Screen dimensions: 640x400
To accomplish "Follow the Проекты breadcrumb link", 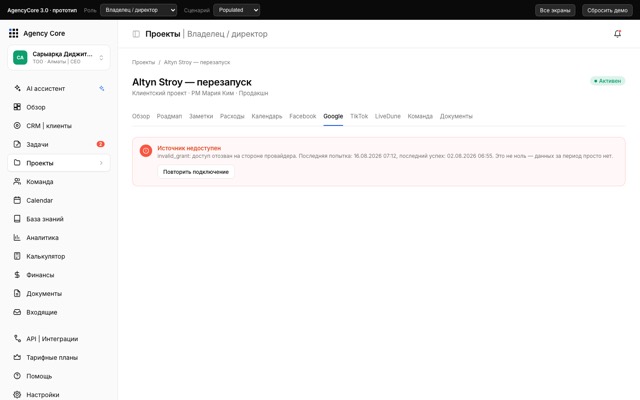I will point(143,62).
